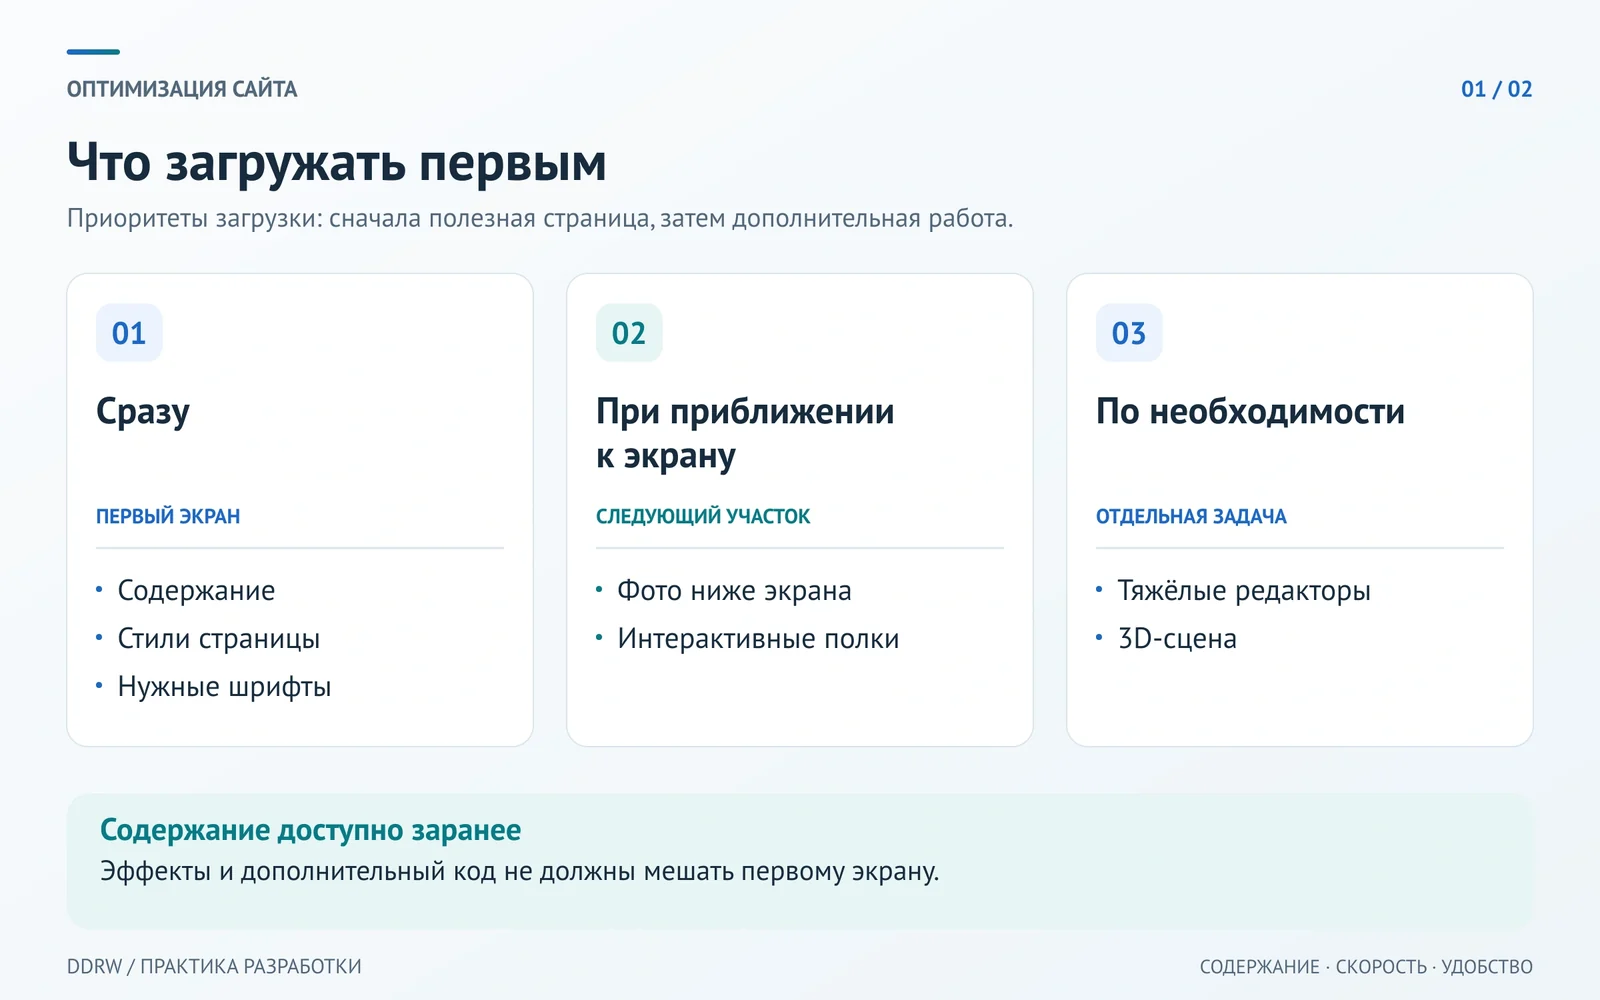Click the list item '3D-сцена'
The height and width of the screenshot is (1000, 1600).
coord(1177,638)
